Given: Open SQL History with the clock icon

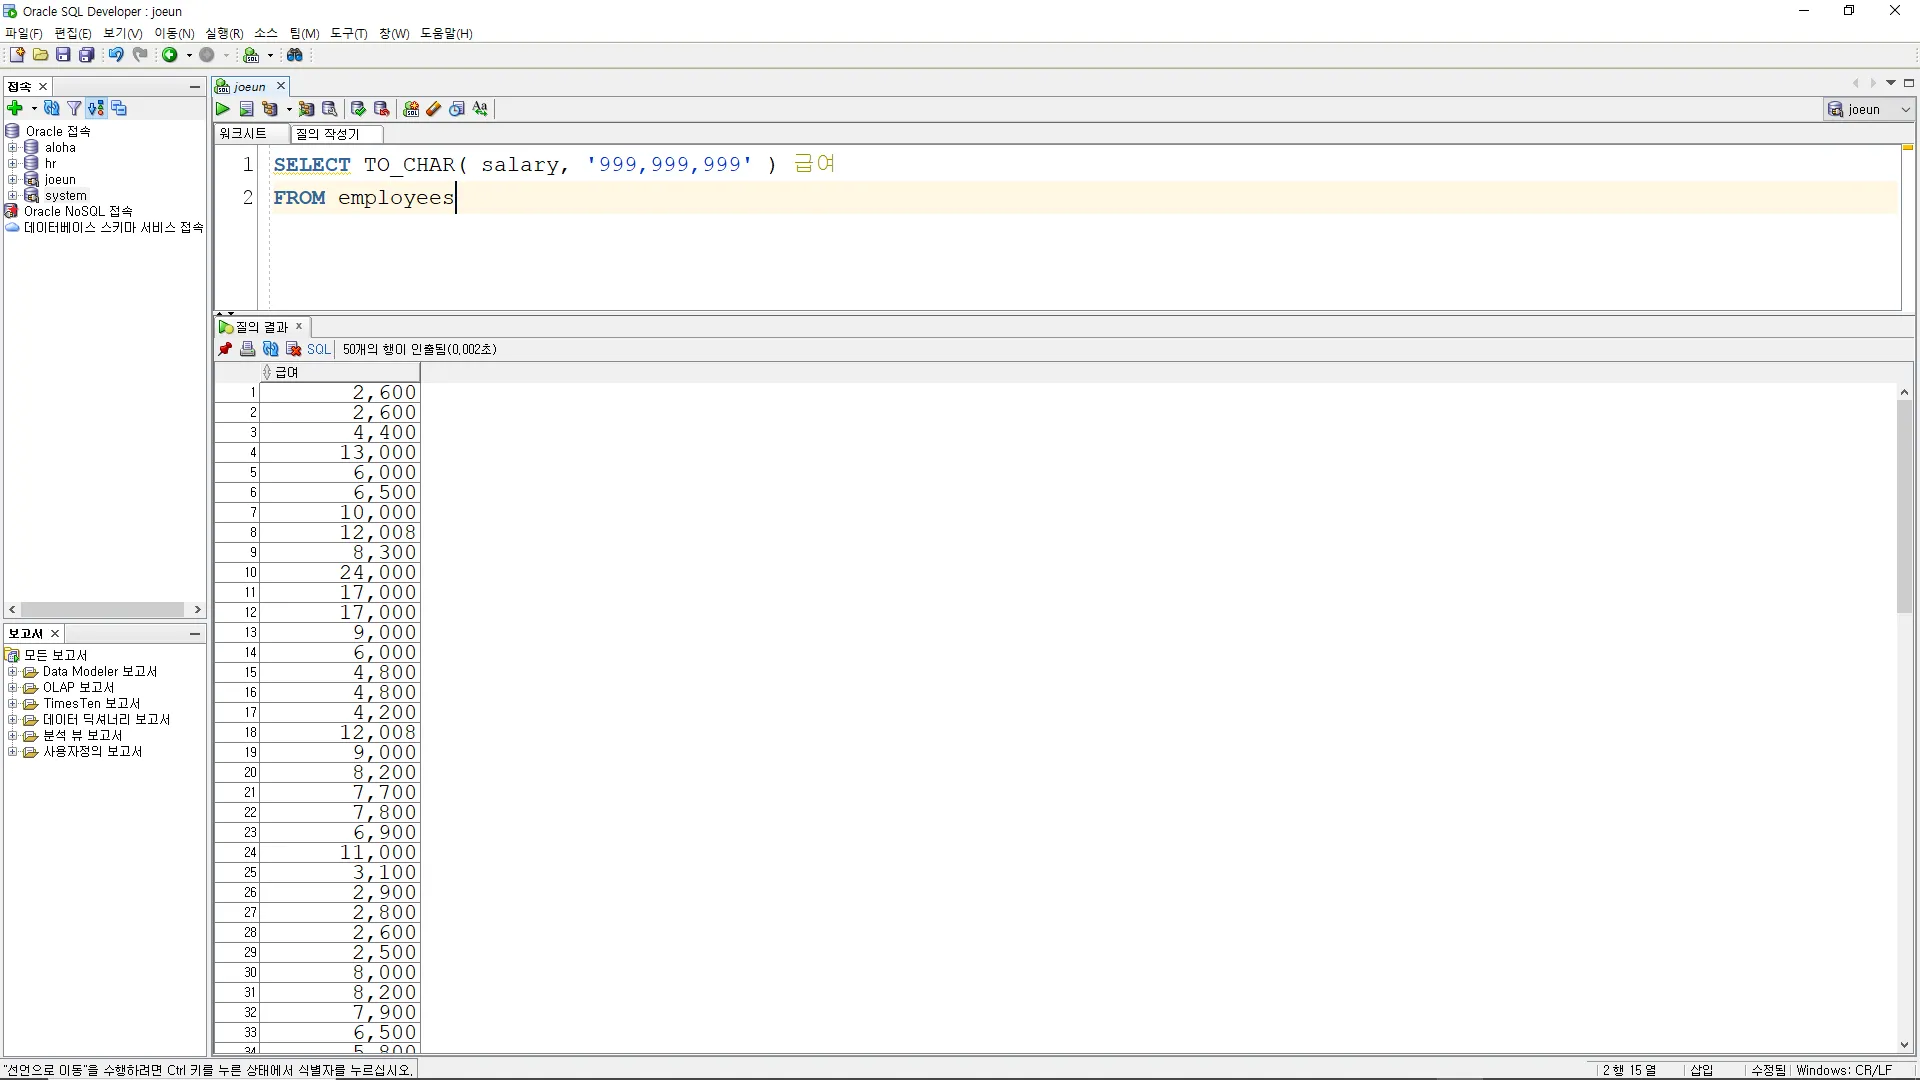Looking at the screenshot, I should [457, 109].
